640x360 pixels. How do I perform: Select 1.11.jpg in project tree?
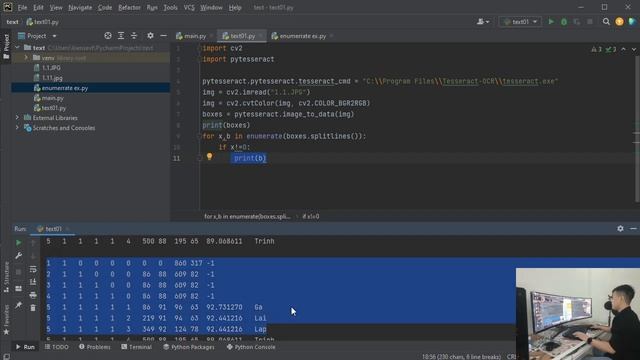click(x=52, y=78)
